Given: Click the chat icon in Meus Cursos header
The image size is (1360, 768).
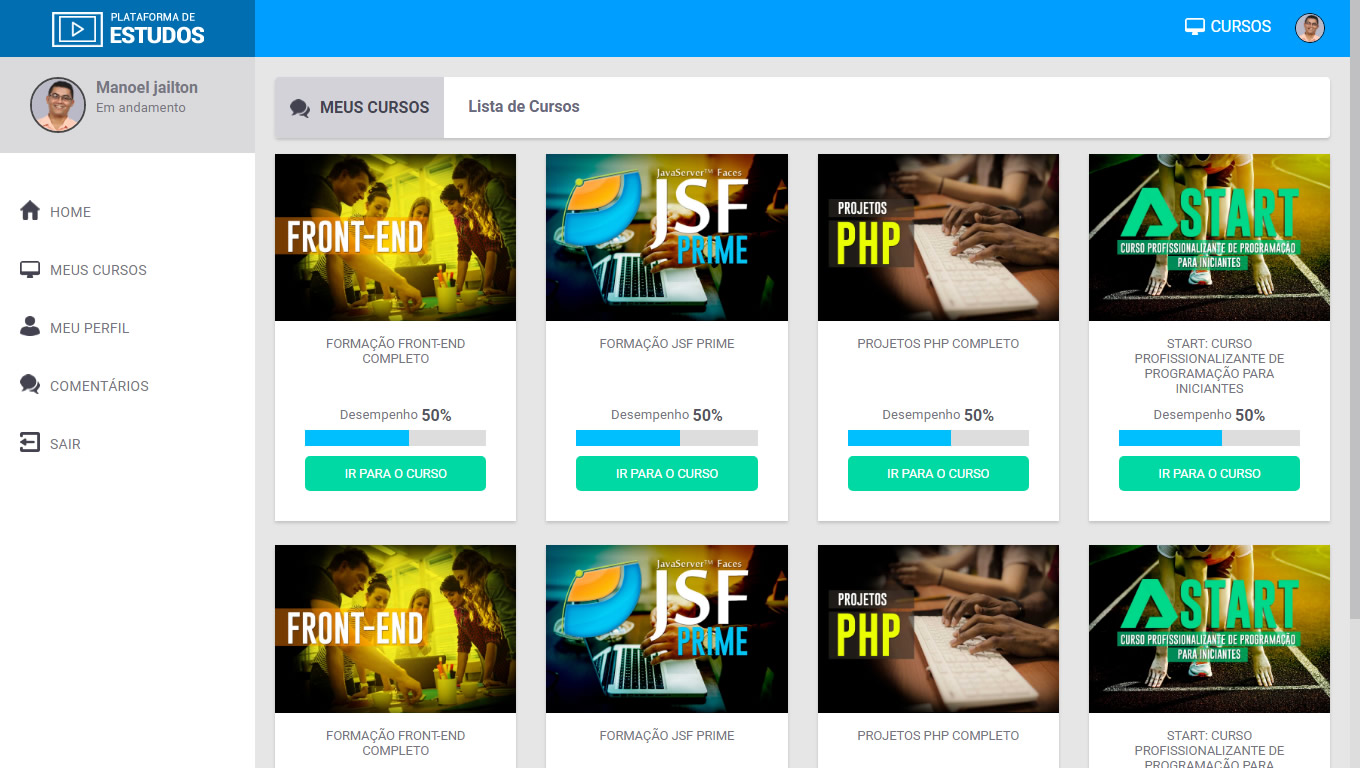Looking at the screenshot, I should coord(300,108).
